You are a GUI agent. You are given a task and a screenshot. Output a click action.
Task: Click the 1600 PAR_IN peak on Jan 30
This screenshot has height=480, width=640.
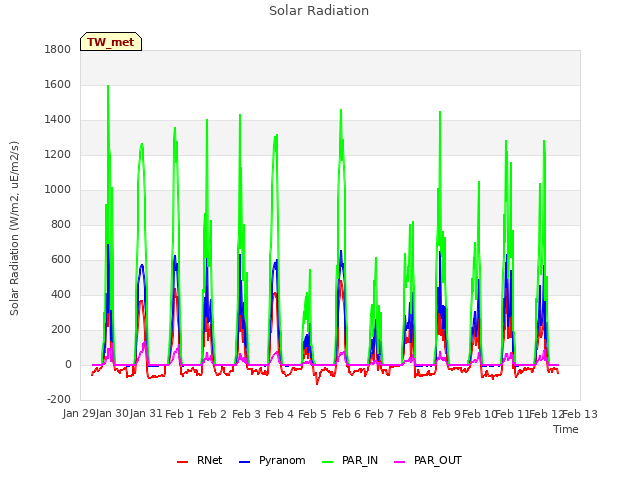click(108, 86)
